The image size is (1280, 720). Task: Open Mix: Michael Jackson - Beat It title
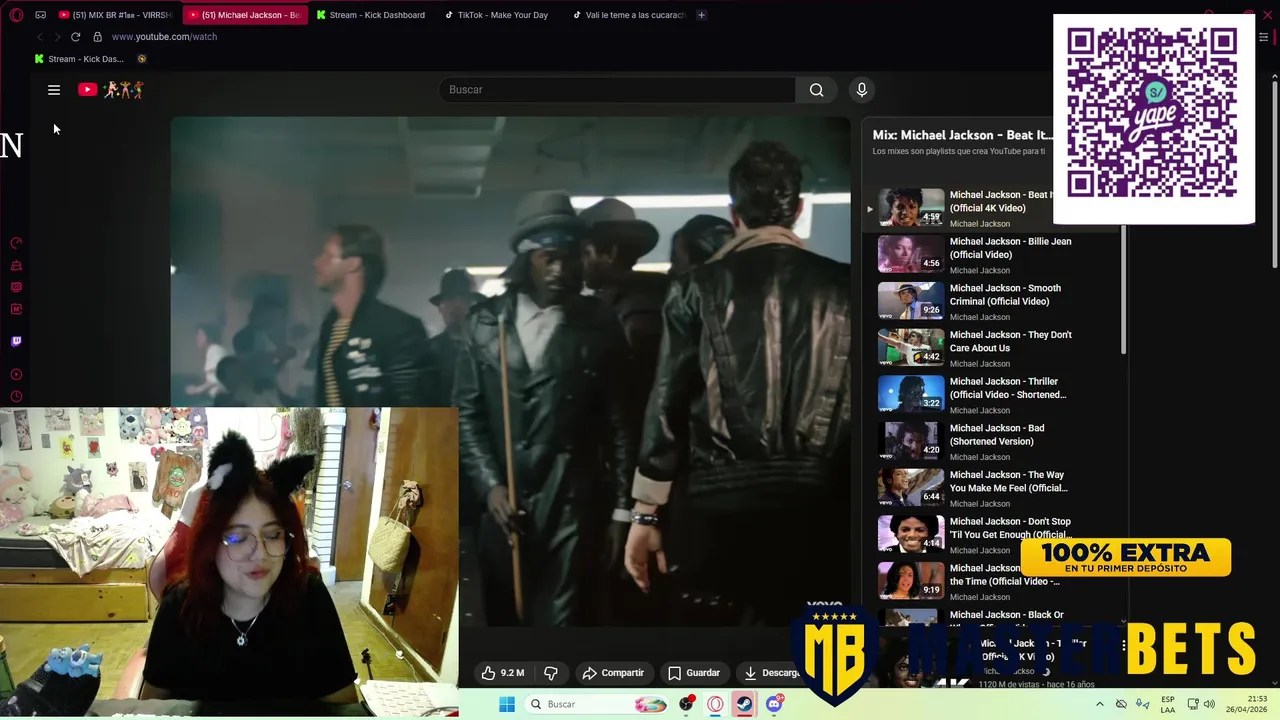coord(962,135)
